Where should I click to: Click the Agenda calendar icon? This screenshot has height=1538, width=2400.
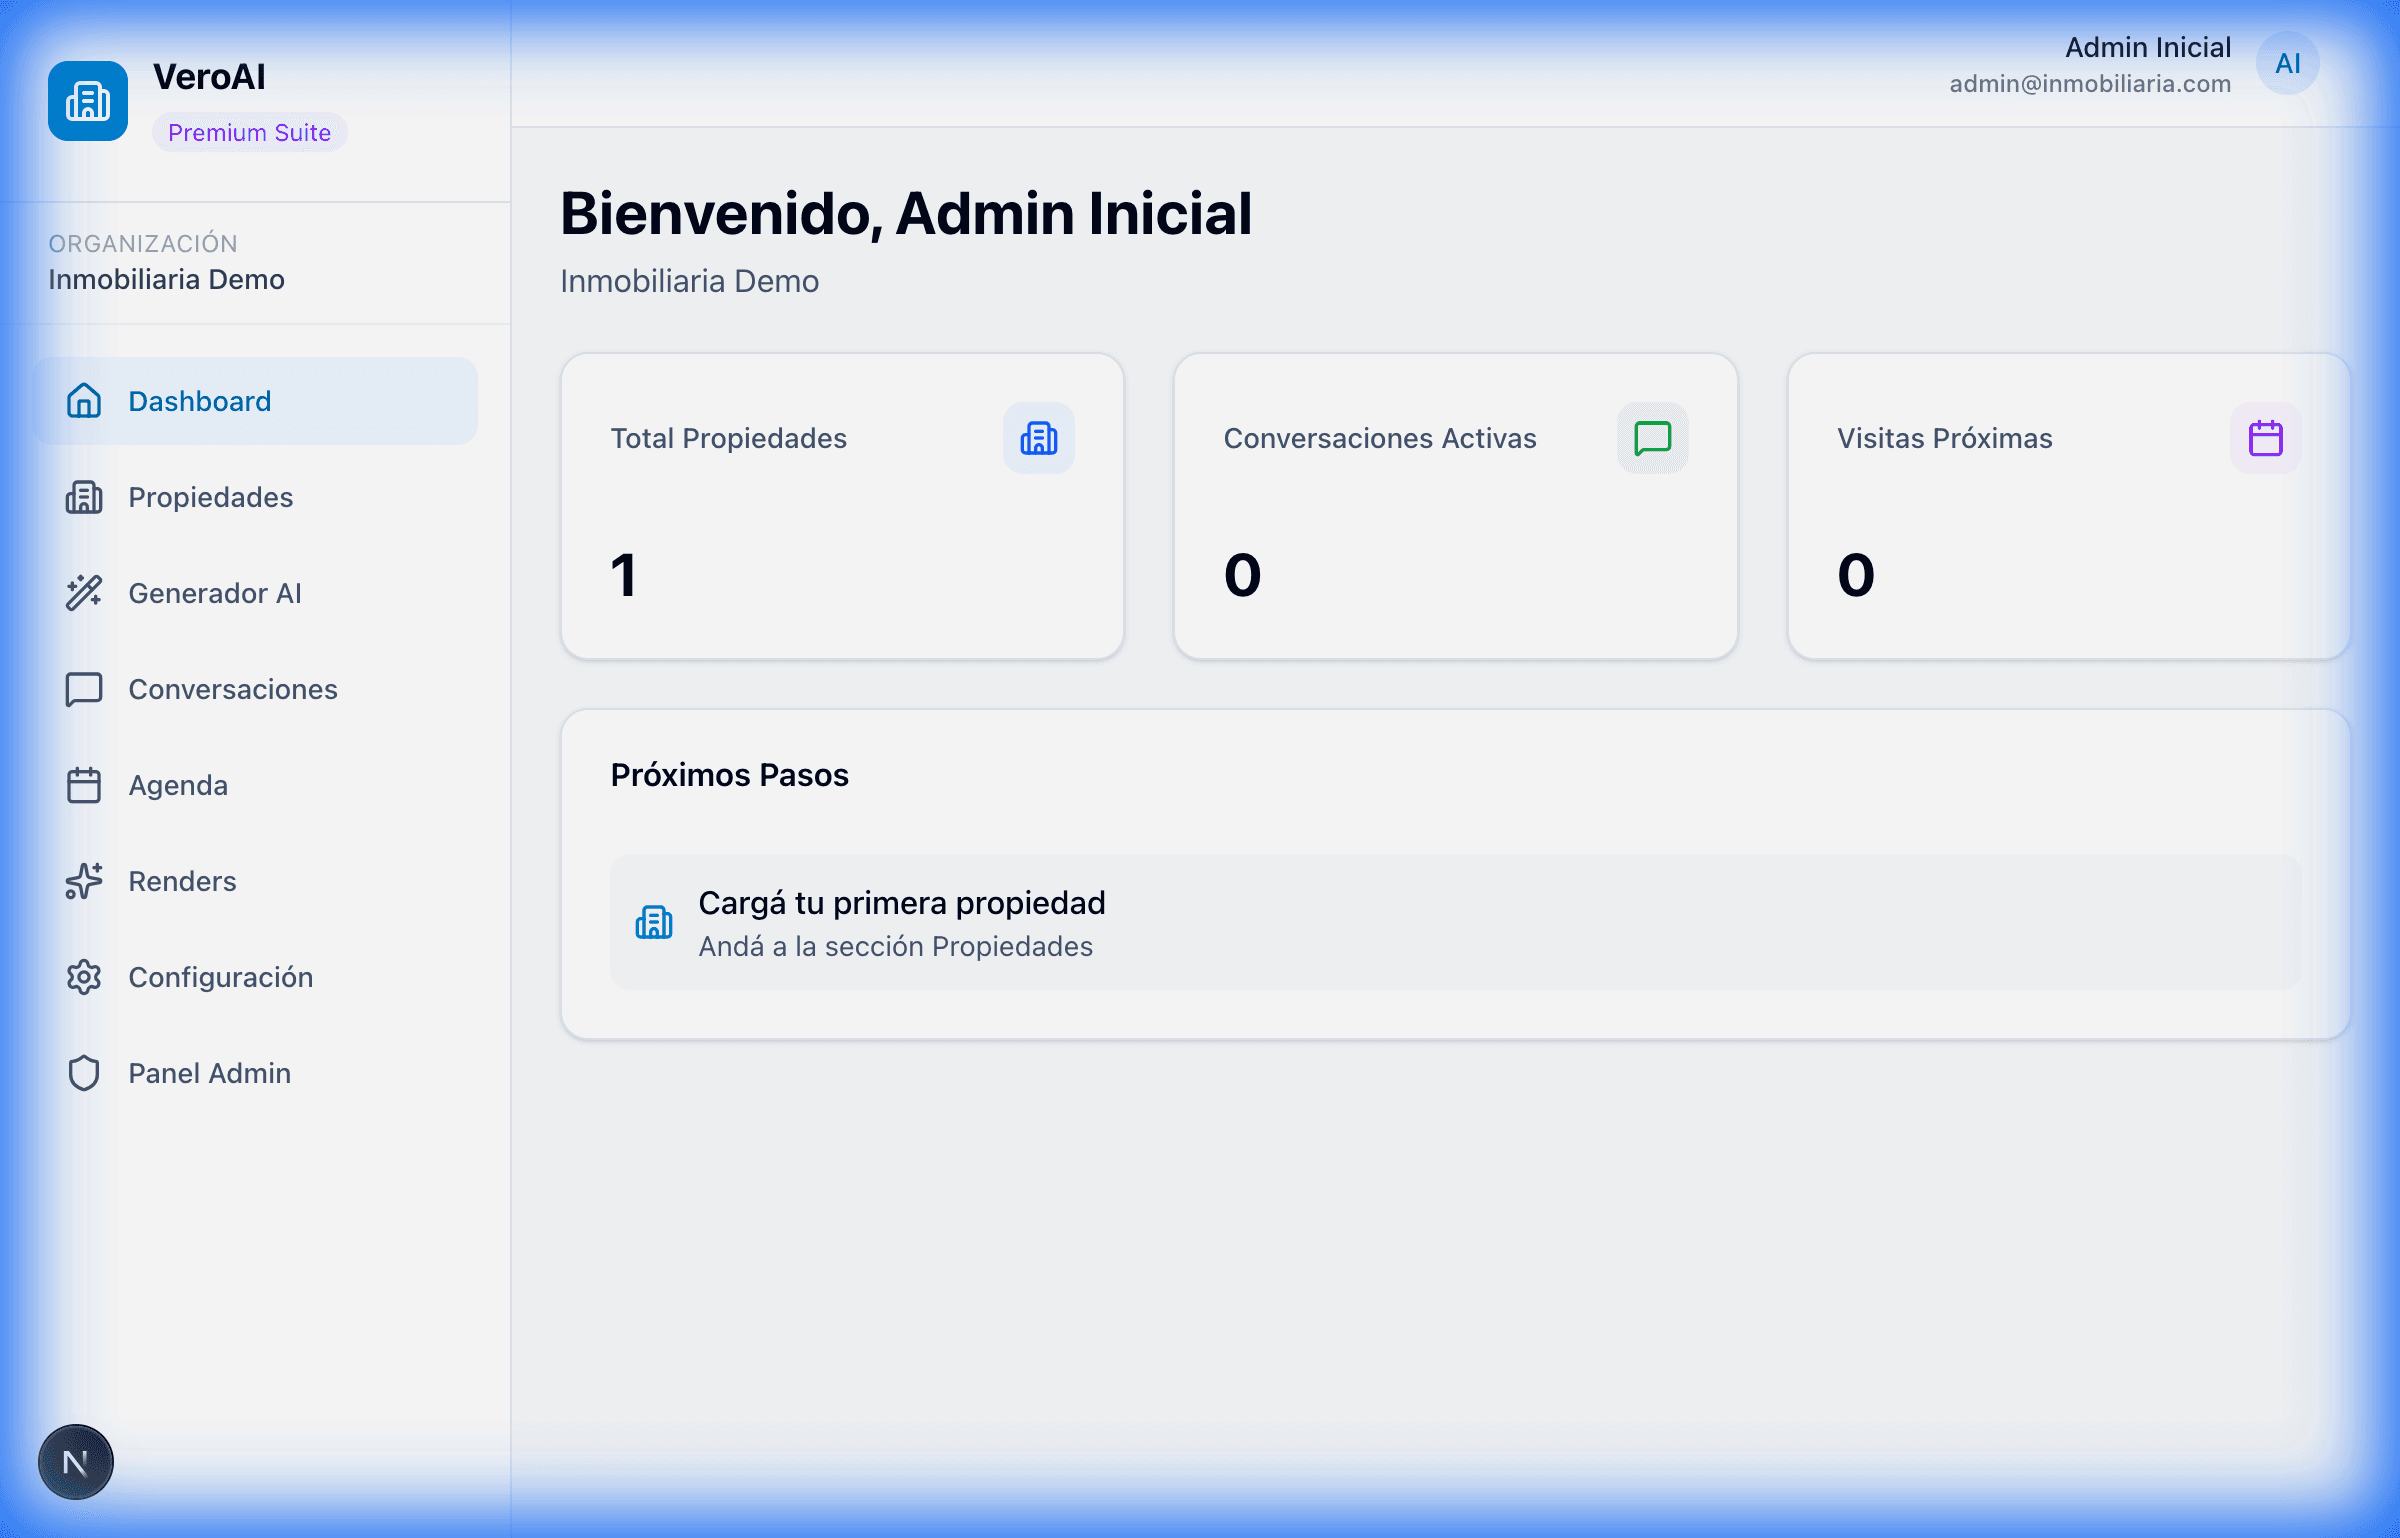(x=83, y=784)
